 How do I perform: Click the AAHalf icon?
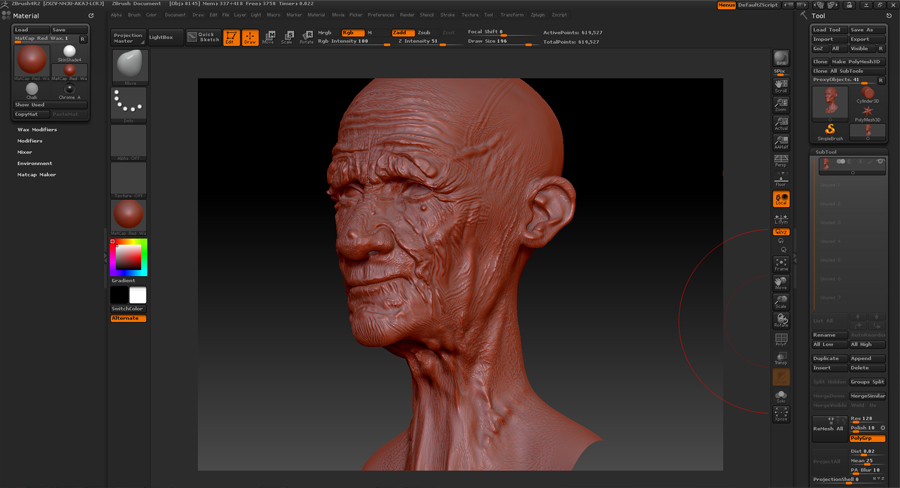coord(781,142)
